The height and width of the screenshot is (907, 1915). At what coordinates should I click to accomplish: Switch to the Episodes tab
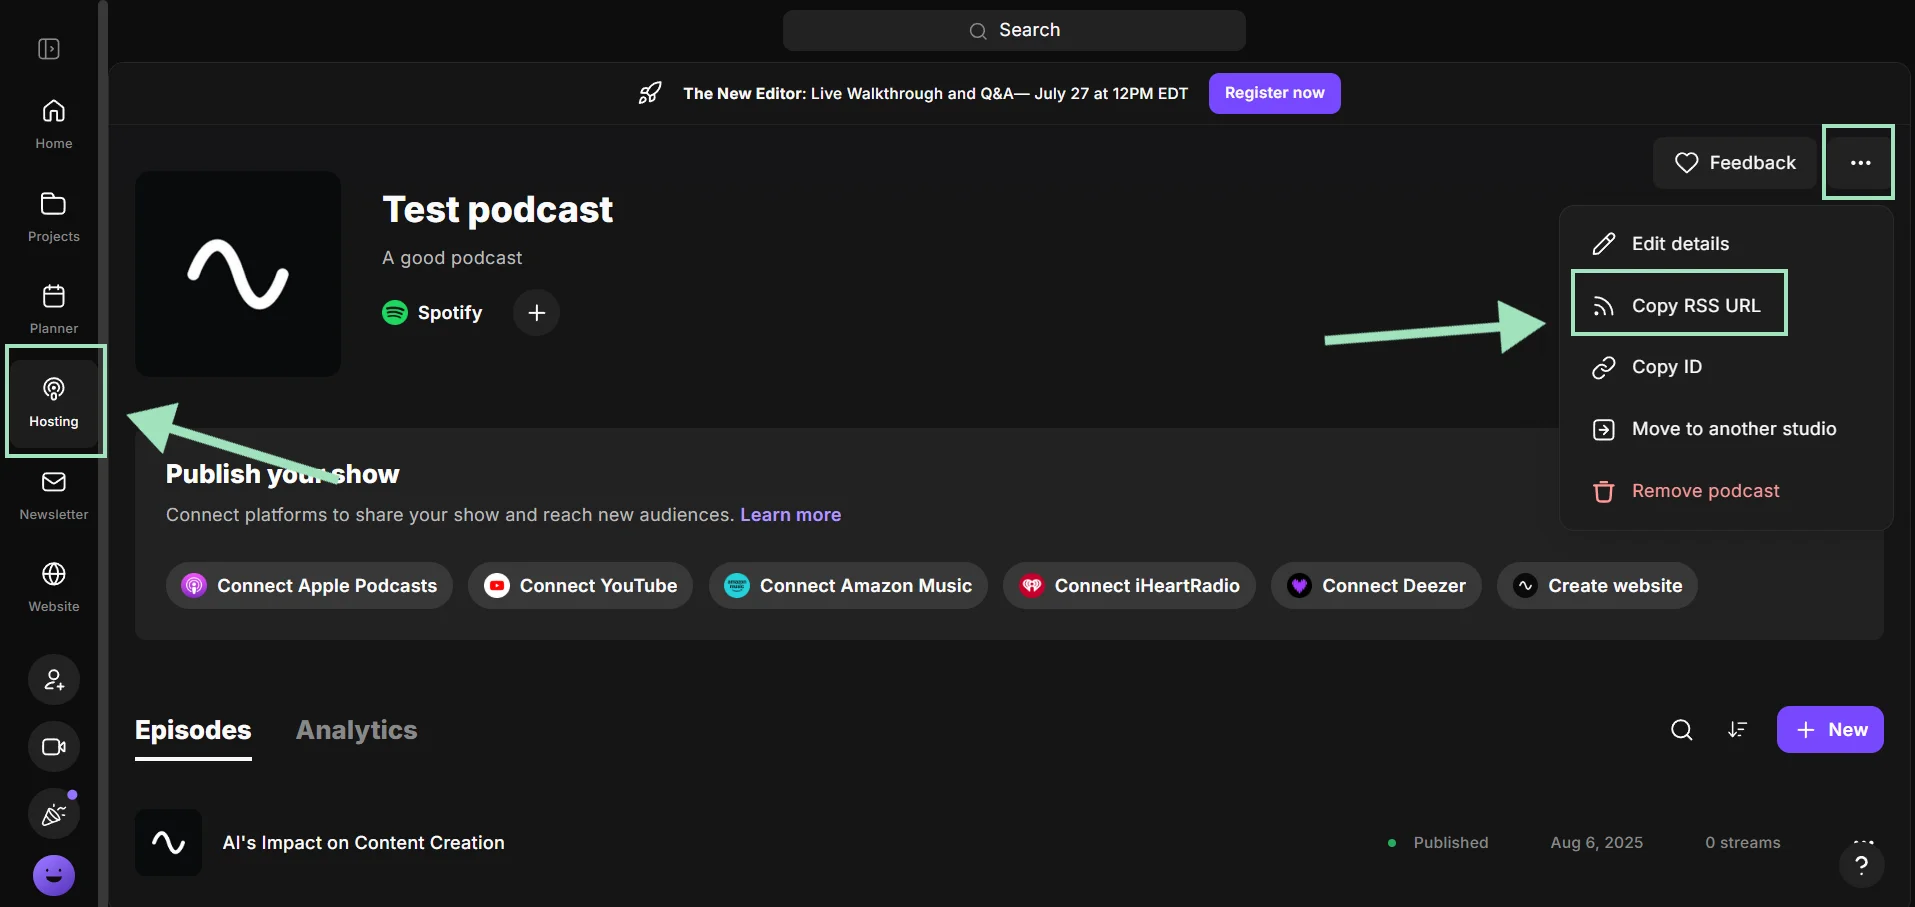(x=193, y=731)
